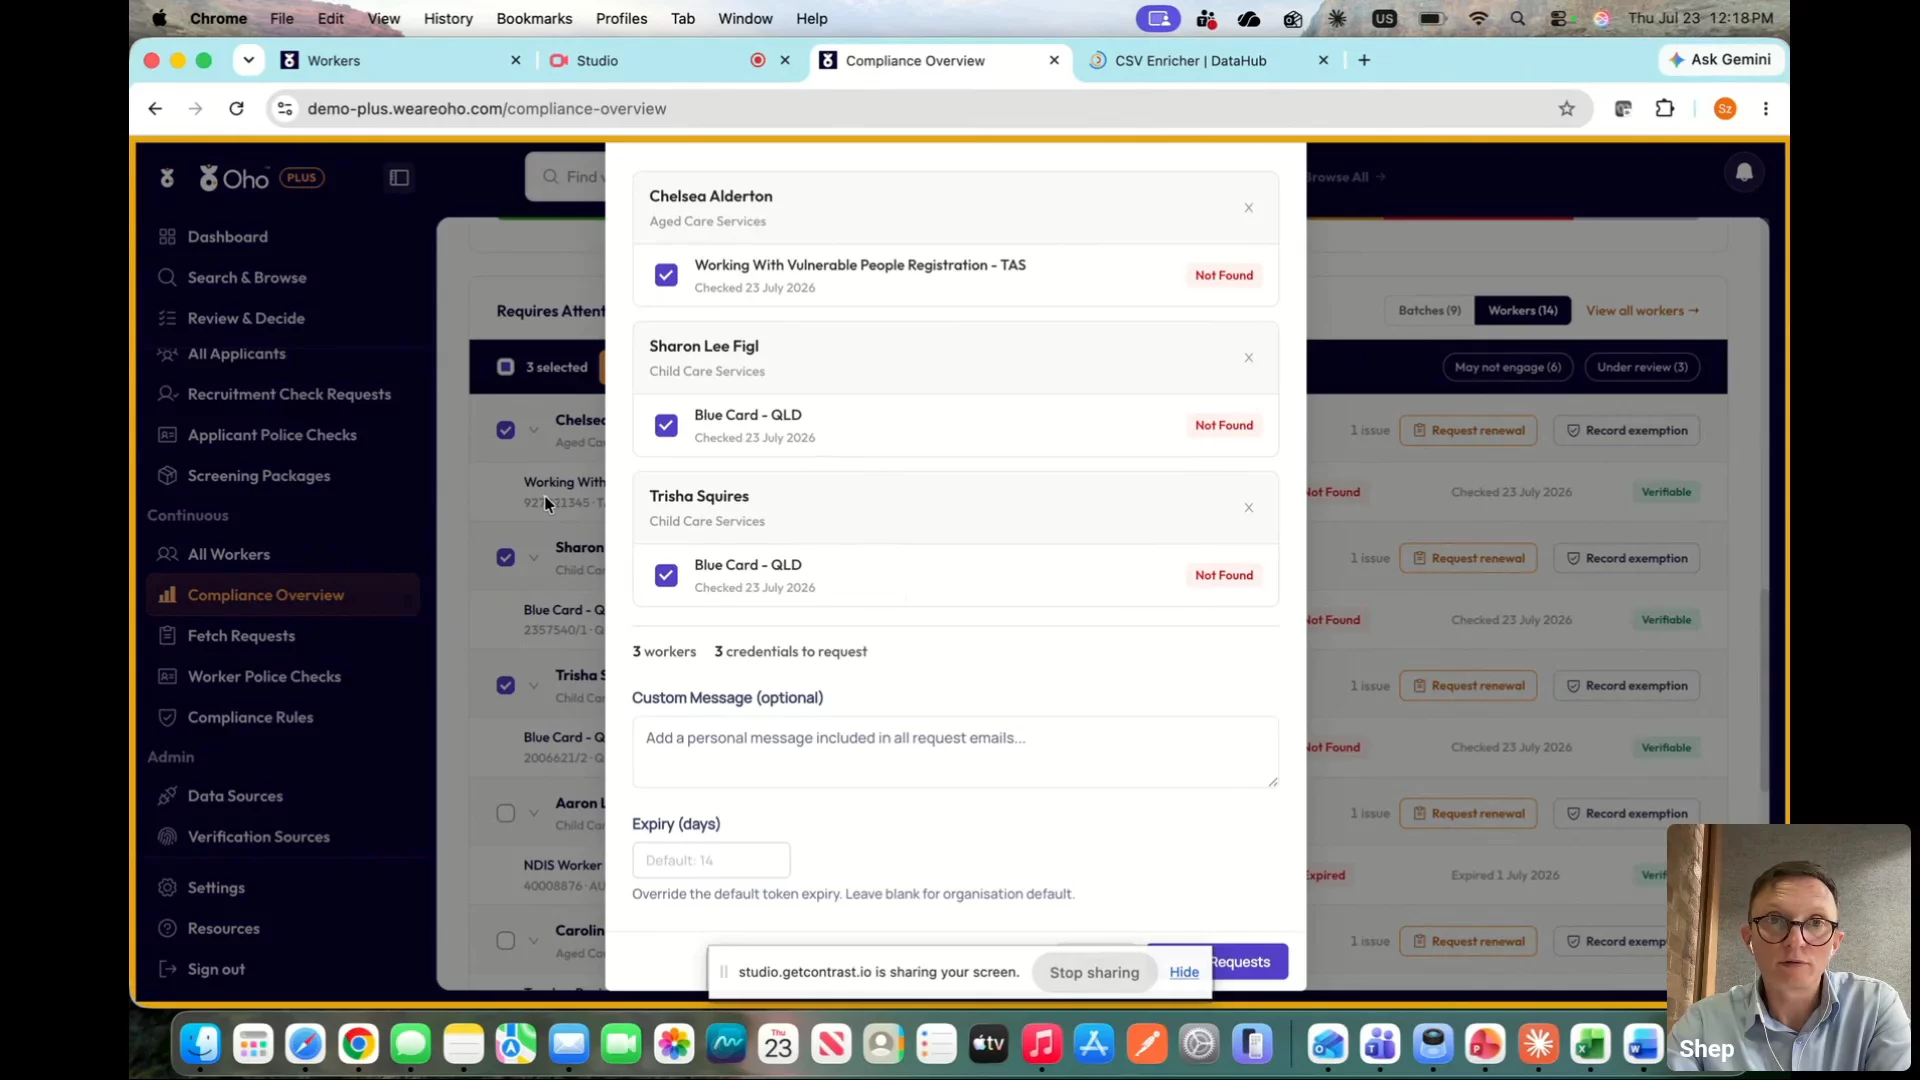Click Record exemption in the Aaron row
Screen dimensions: 1920x1080
pyautogui.click(x=1626, y=813)
